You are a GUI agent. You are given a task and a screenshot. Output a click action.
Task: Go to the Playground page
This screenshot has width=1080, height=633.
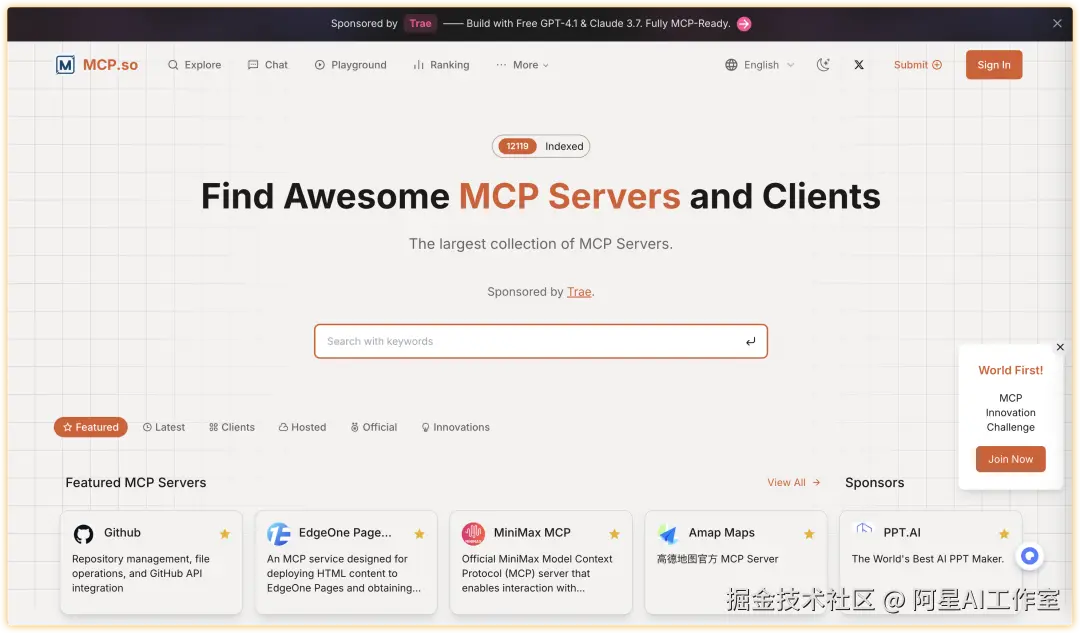pos(351,65)
